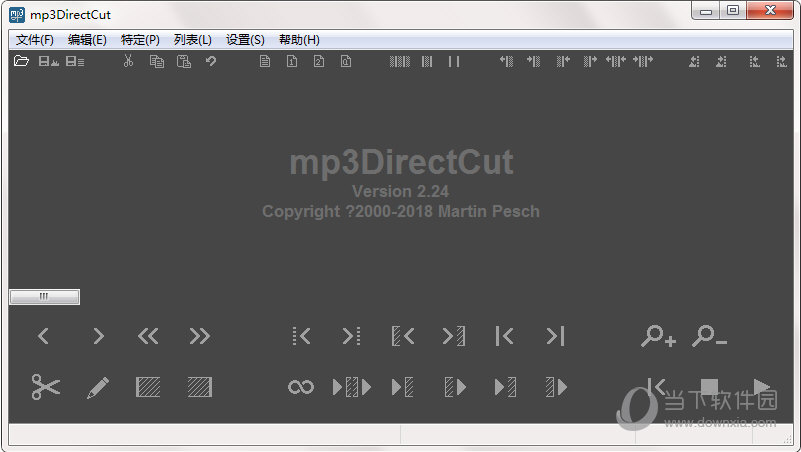The height and width of the screenshot is (452, 801).
Task: Open the 列表(L) menu
Action: click(193, 40)
